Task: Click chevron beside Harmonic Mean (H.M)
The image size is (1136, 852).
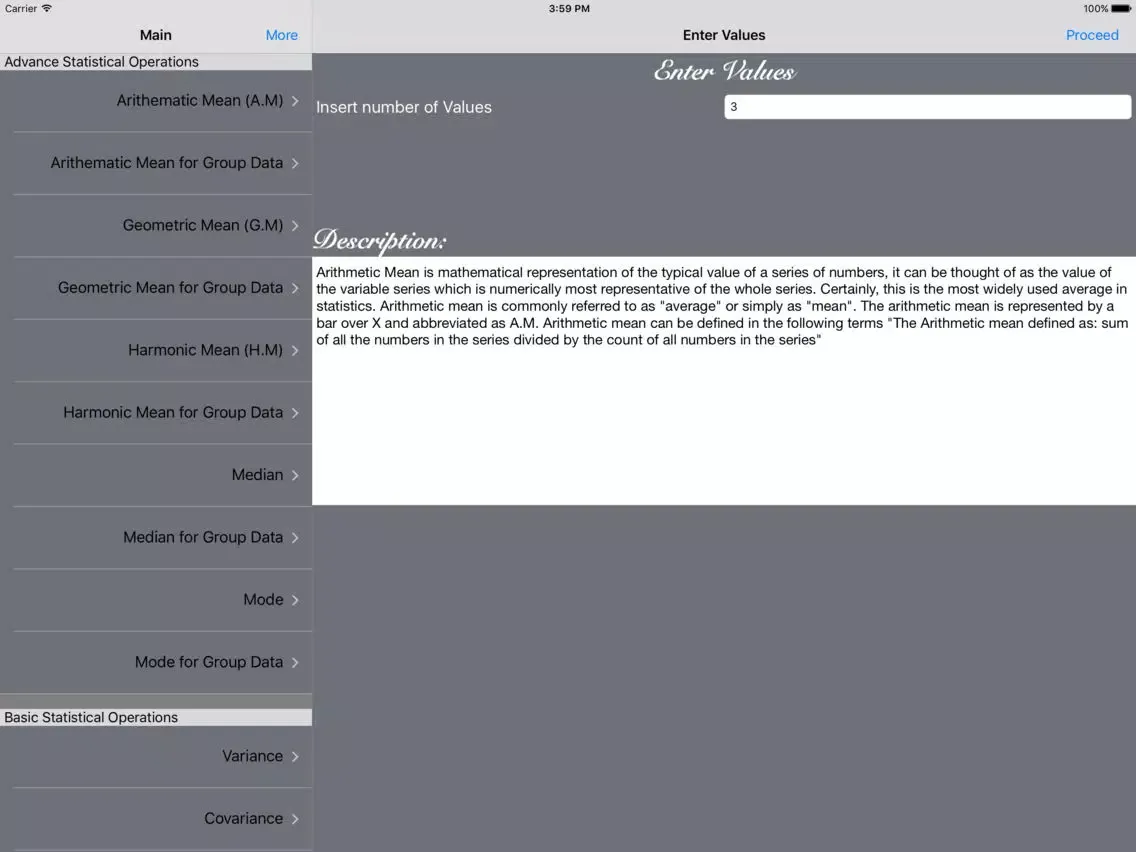Action: coord(295,350)
